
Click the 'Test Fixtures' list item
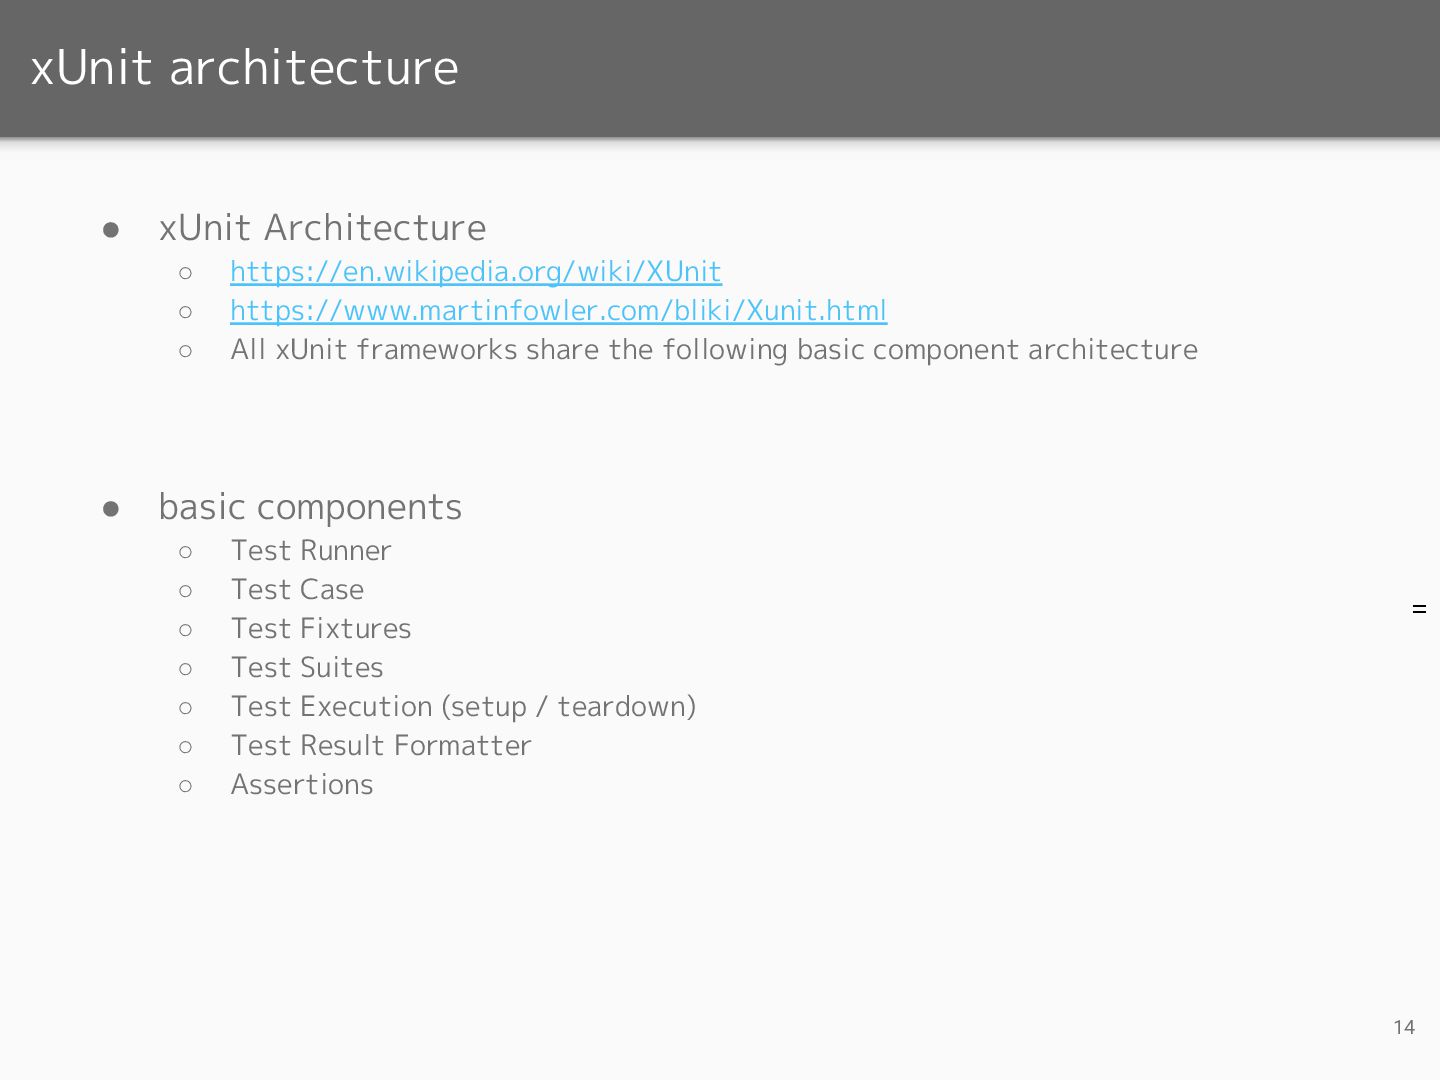(321, 629)
